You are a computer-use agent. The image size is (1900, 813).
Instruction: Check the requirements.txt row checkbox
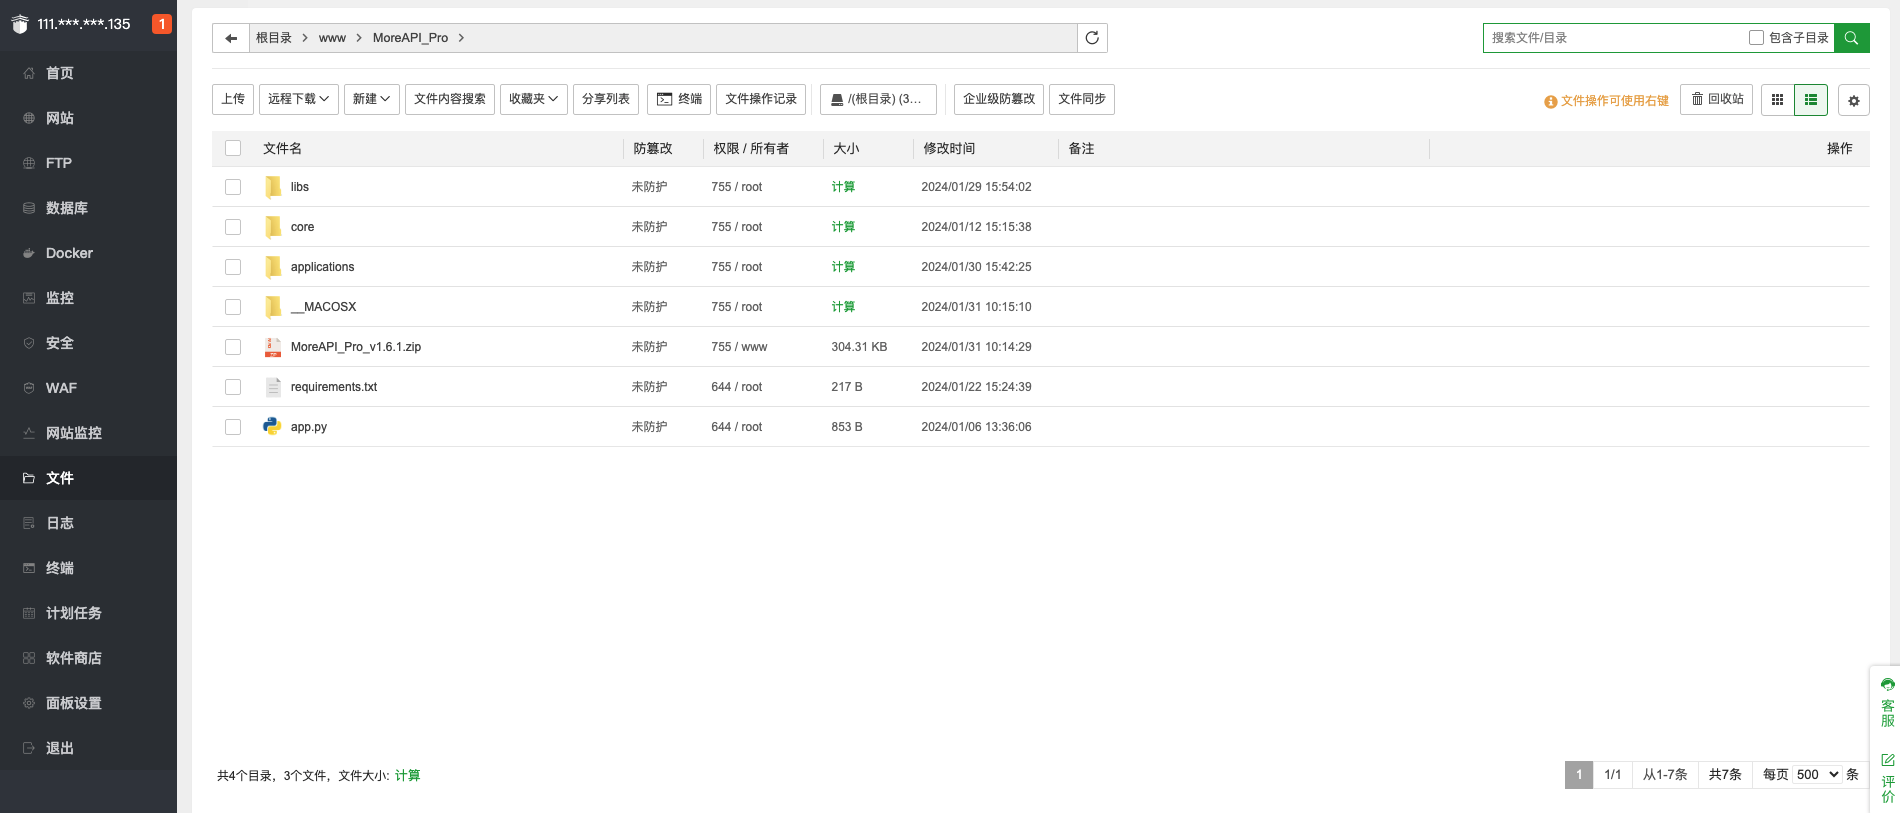tap(233, 387)
